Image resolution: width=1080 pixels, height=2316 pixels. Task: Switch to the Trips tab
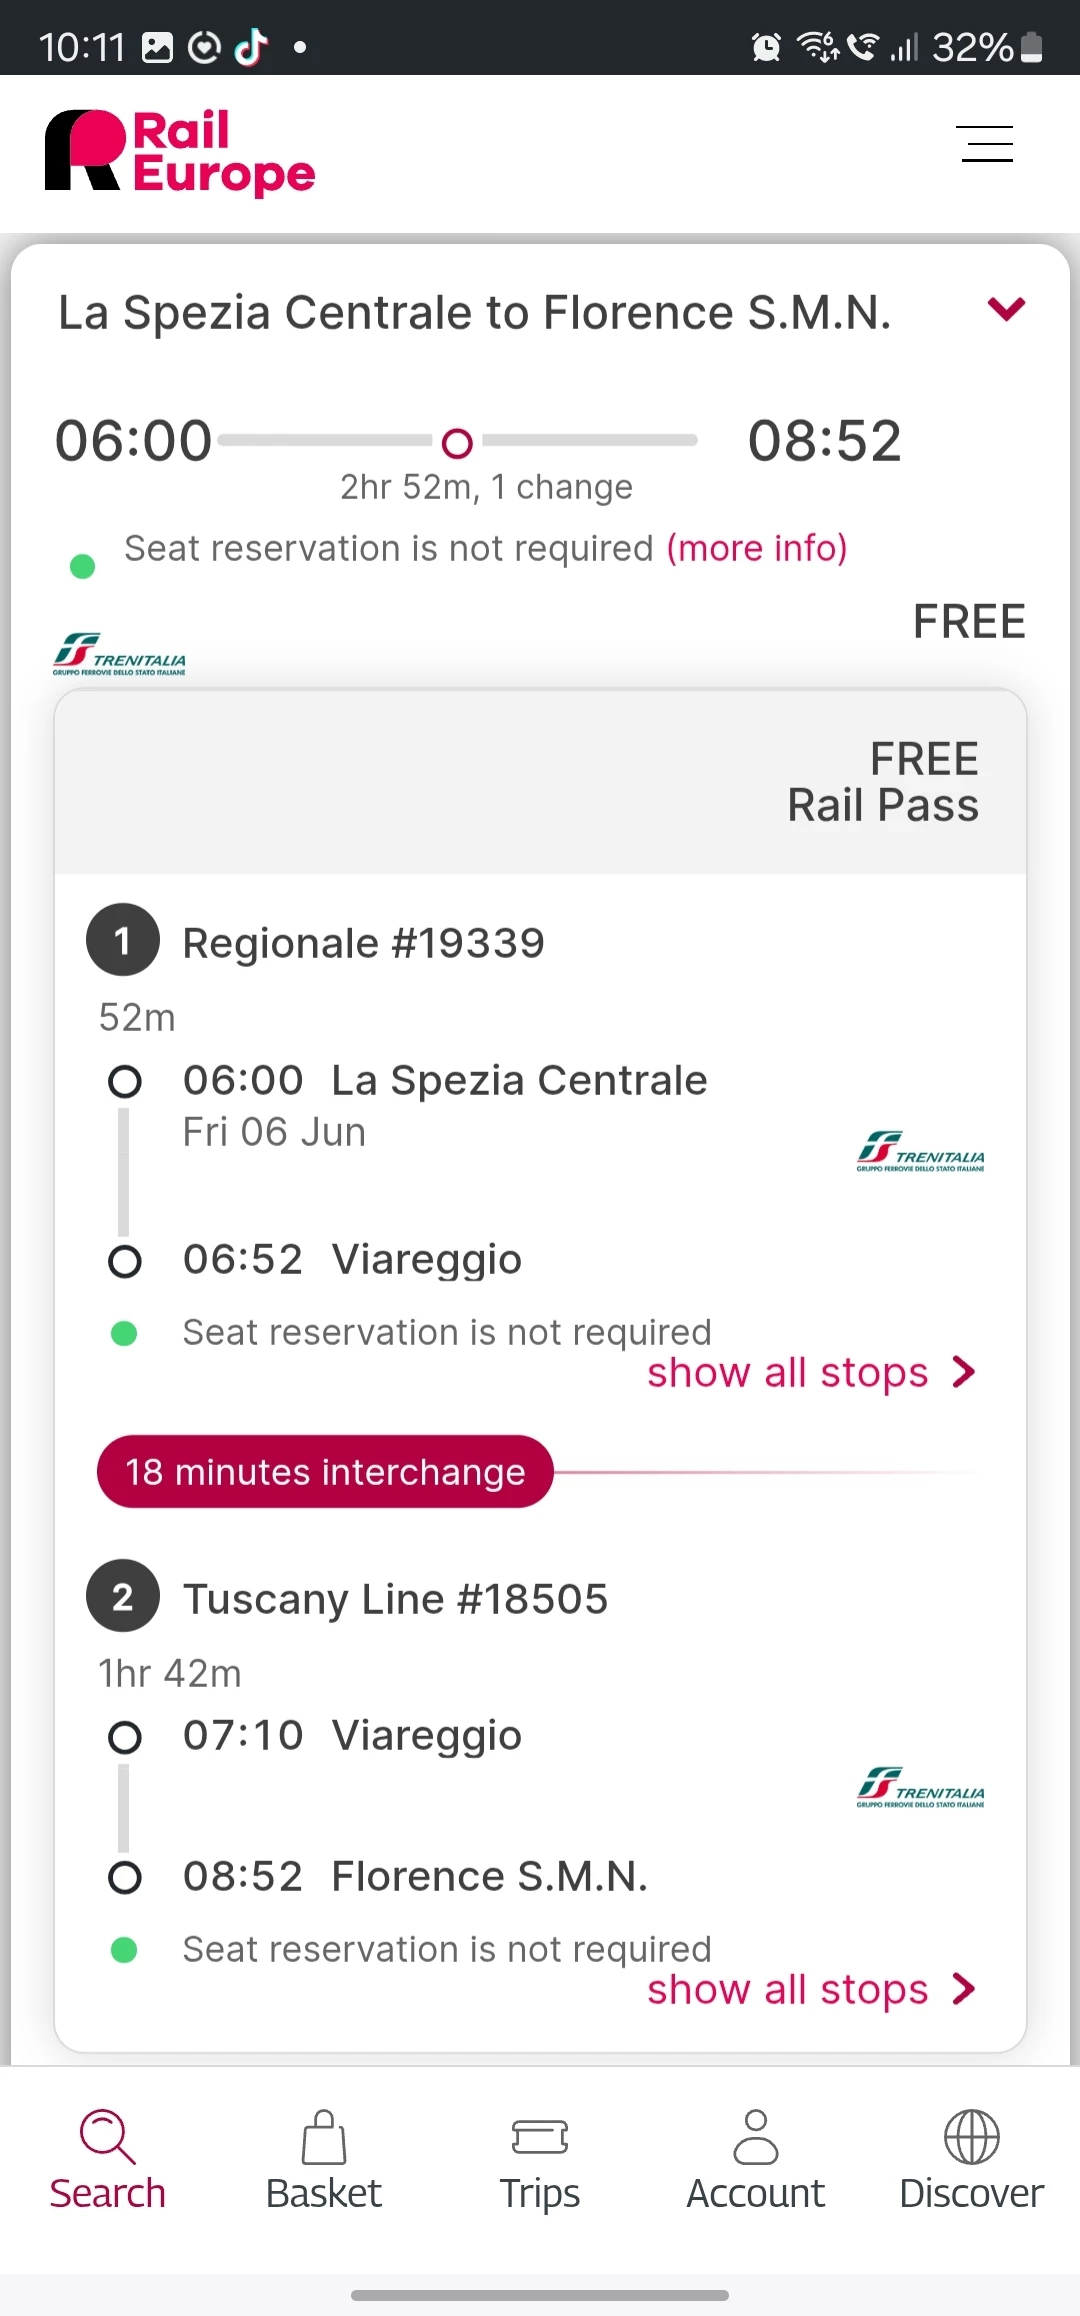coord(540,2160)
